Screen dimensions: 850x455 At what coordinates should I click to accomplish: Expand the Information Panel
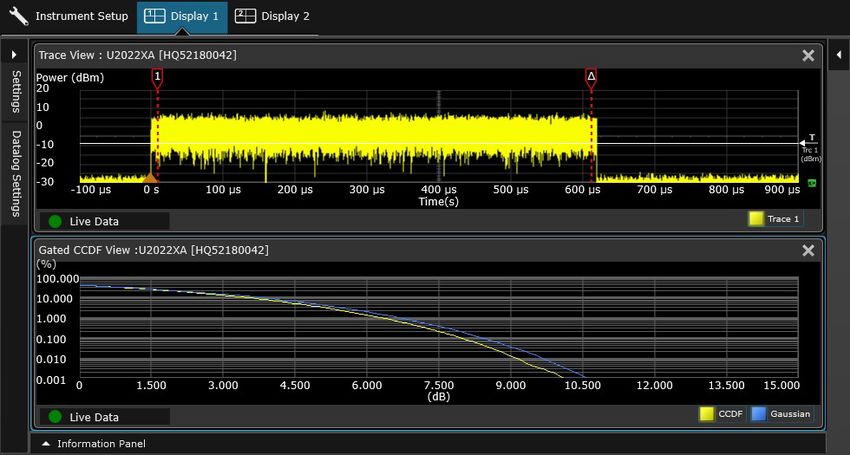tap(94, 444)
